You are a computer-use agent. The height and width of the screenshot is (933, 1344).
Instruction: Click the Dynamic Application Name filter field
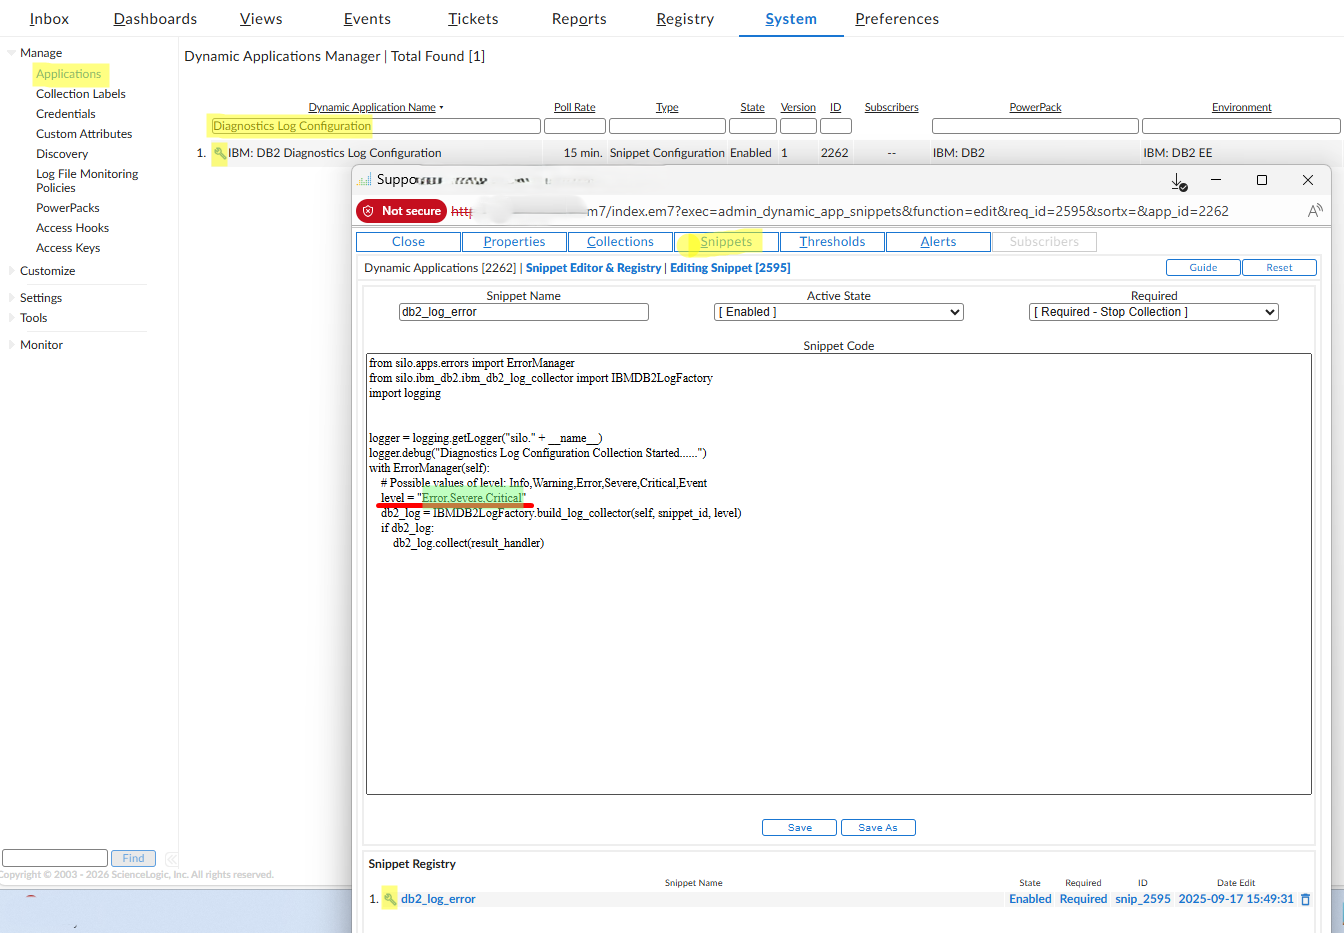click(375, 126)
